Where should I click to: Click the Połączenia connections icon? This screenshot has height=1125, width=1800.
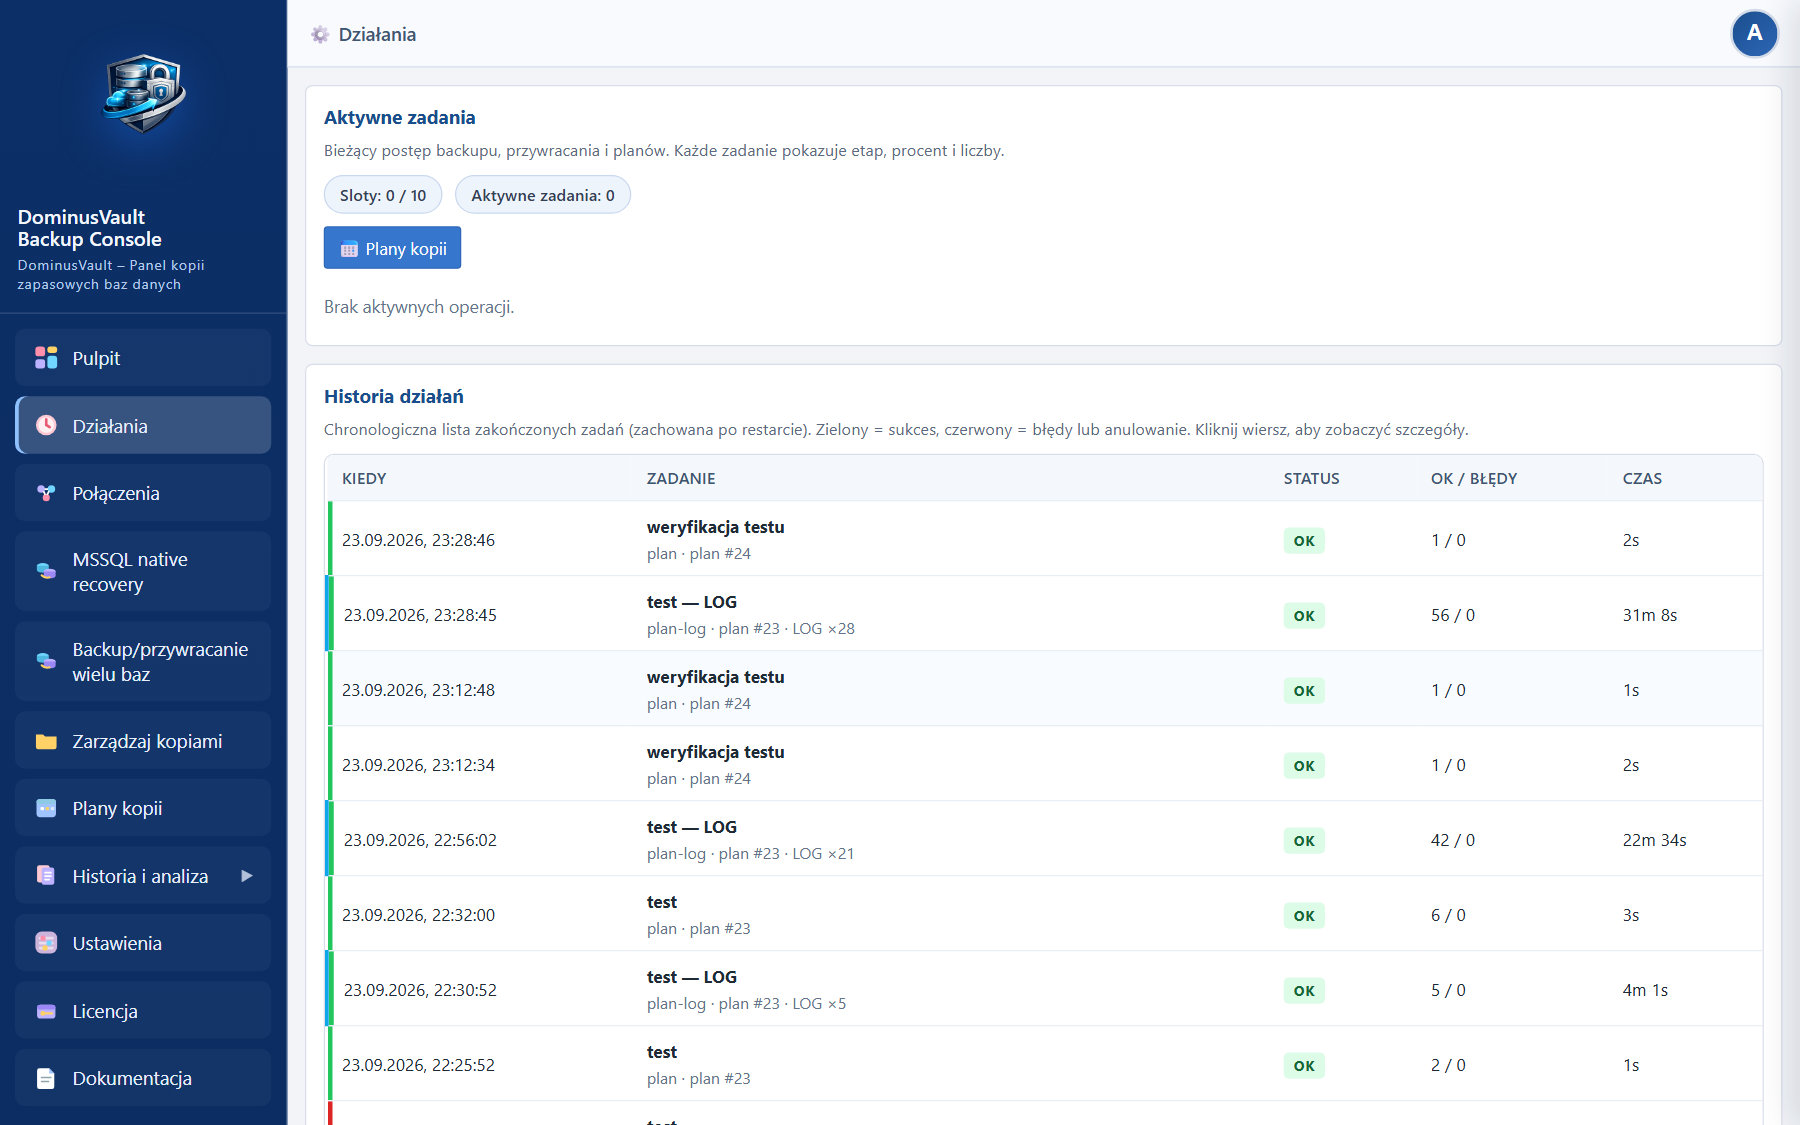pos(46,493)
